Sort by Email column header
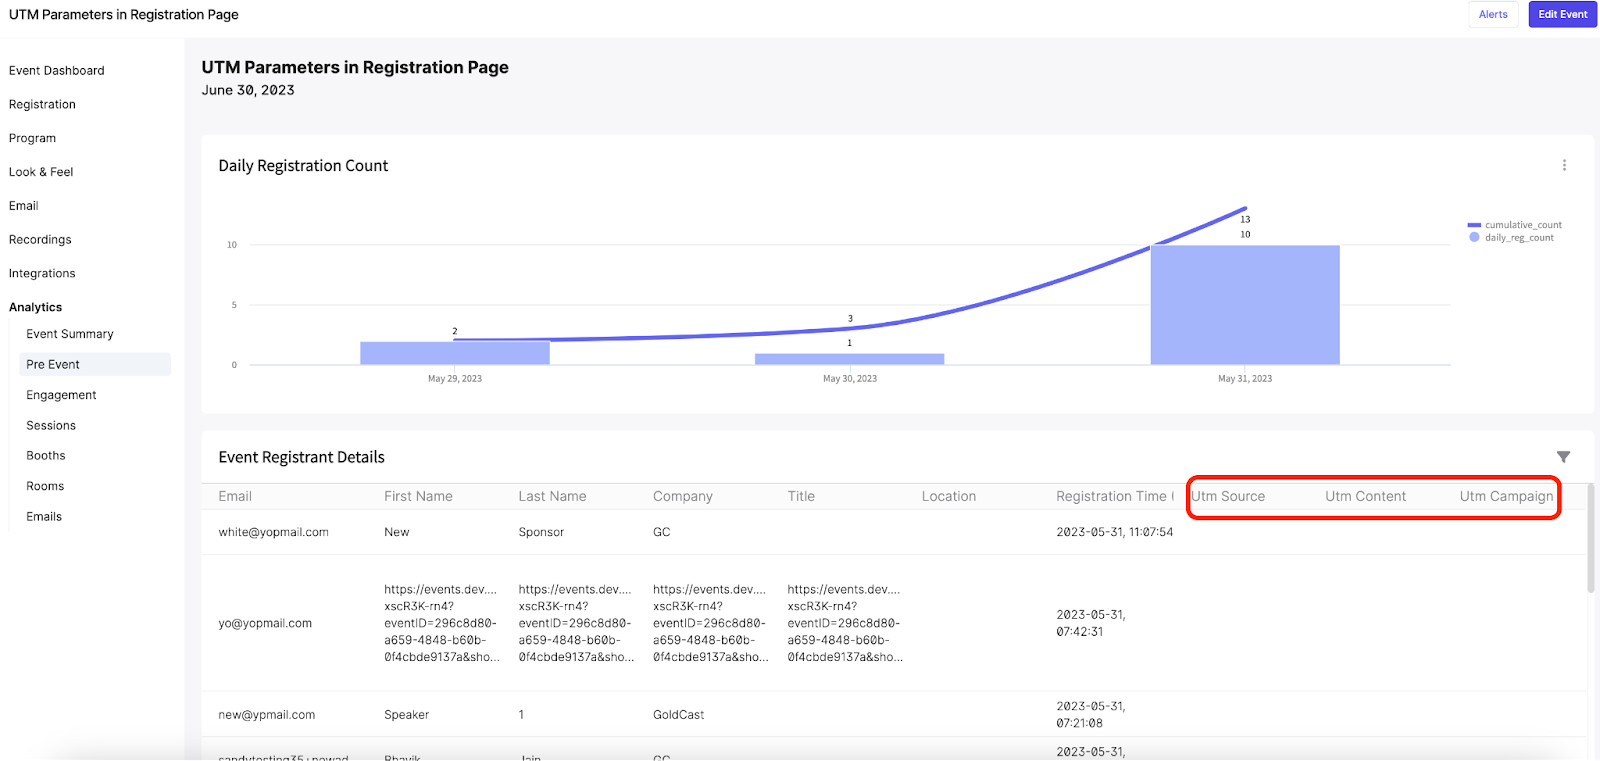 pyautogui.click(x=235, y=496)
